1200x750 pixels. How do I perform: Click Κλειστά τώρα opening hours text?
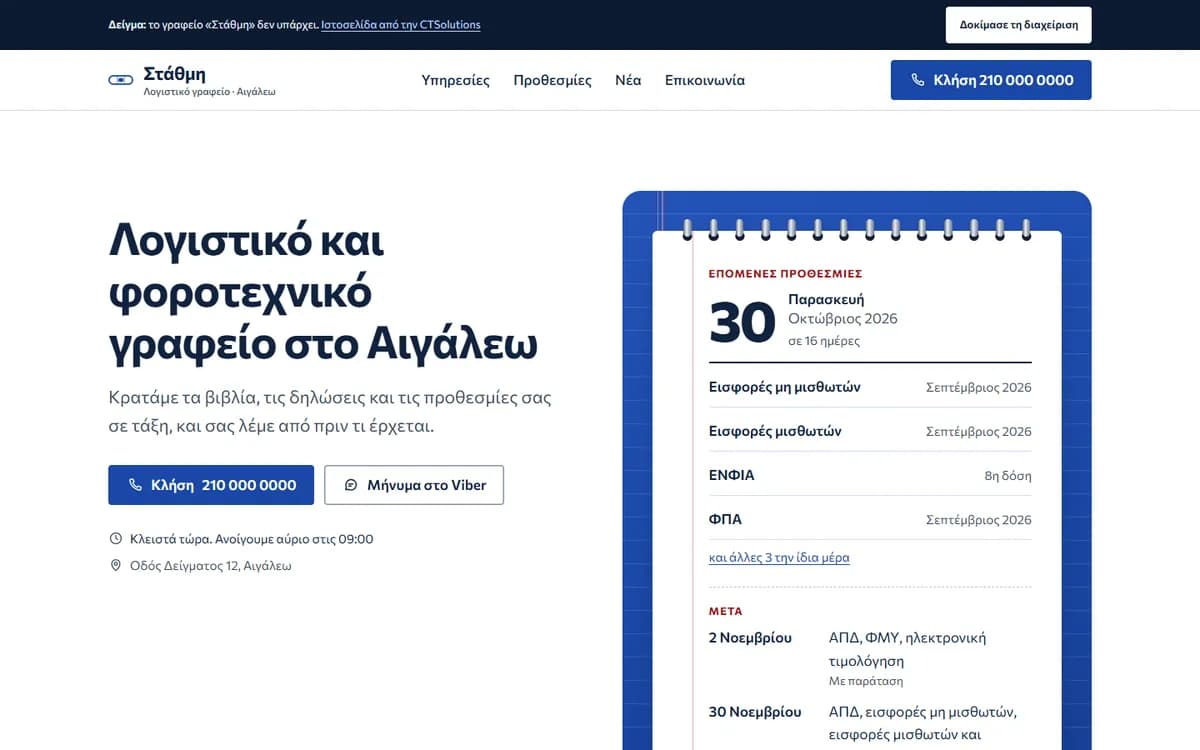(252, 539)
